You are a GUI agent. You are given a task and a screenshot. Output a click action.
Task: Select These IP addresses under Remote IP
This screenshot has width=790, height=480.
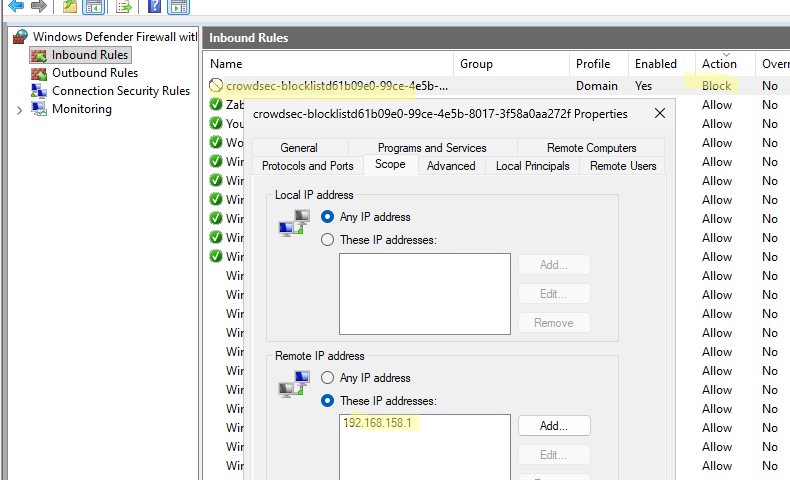(x=327, y=401)
